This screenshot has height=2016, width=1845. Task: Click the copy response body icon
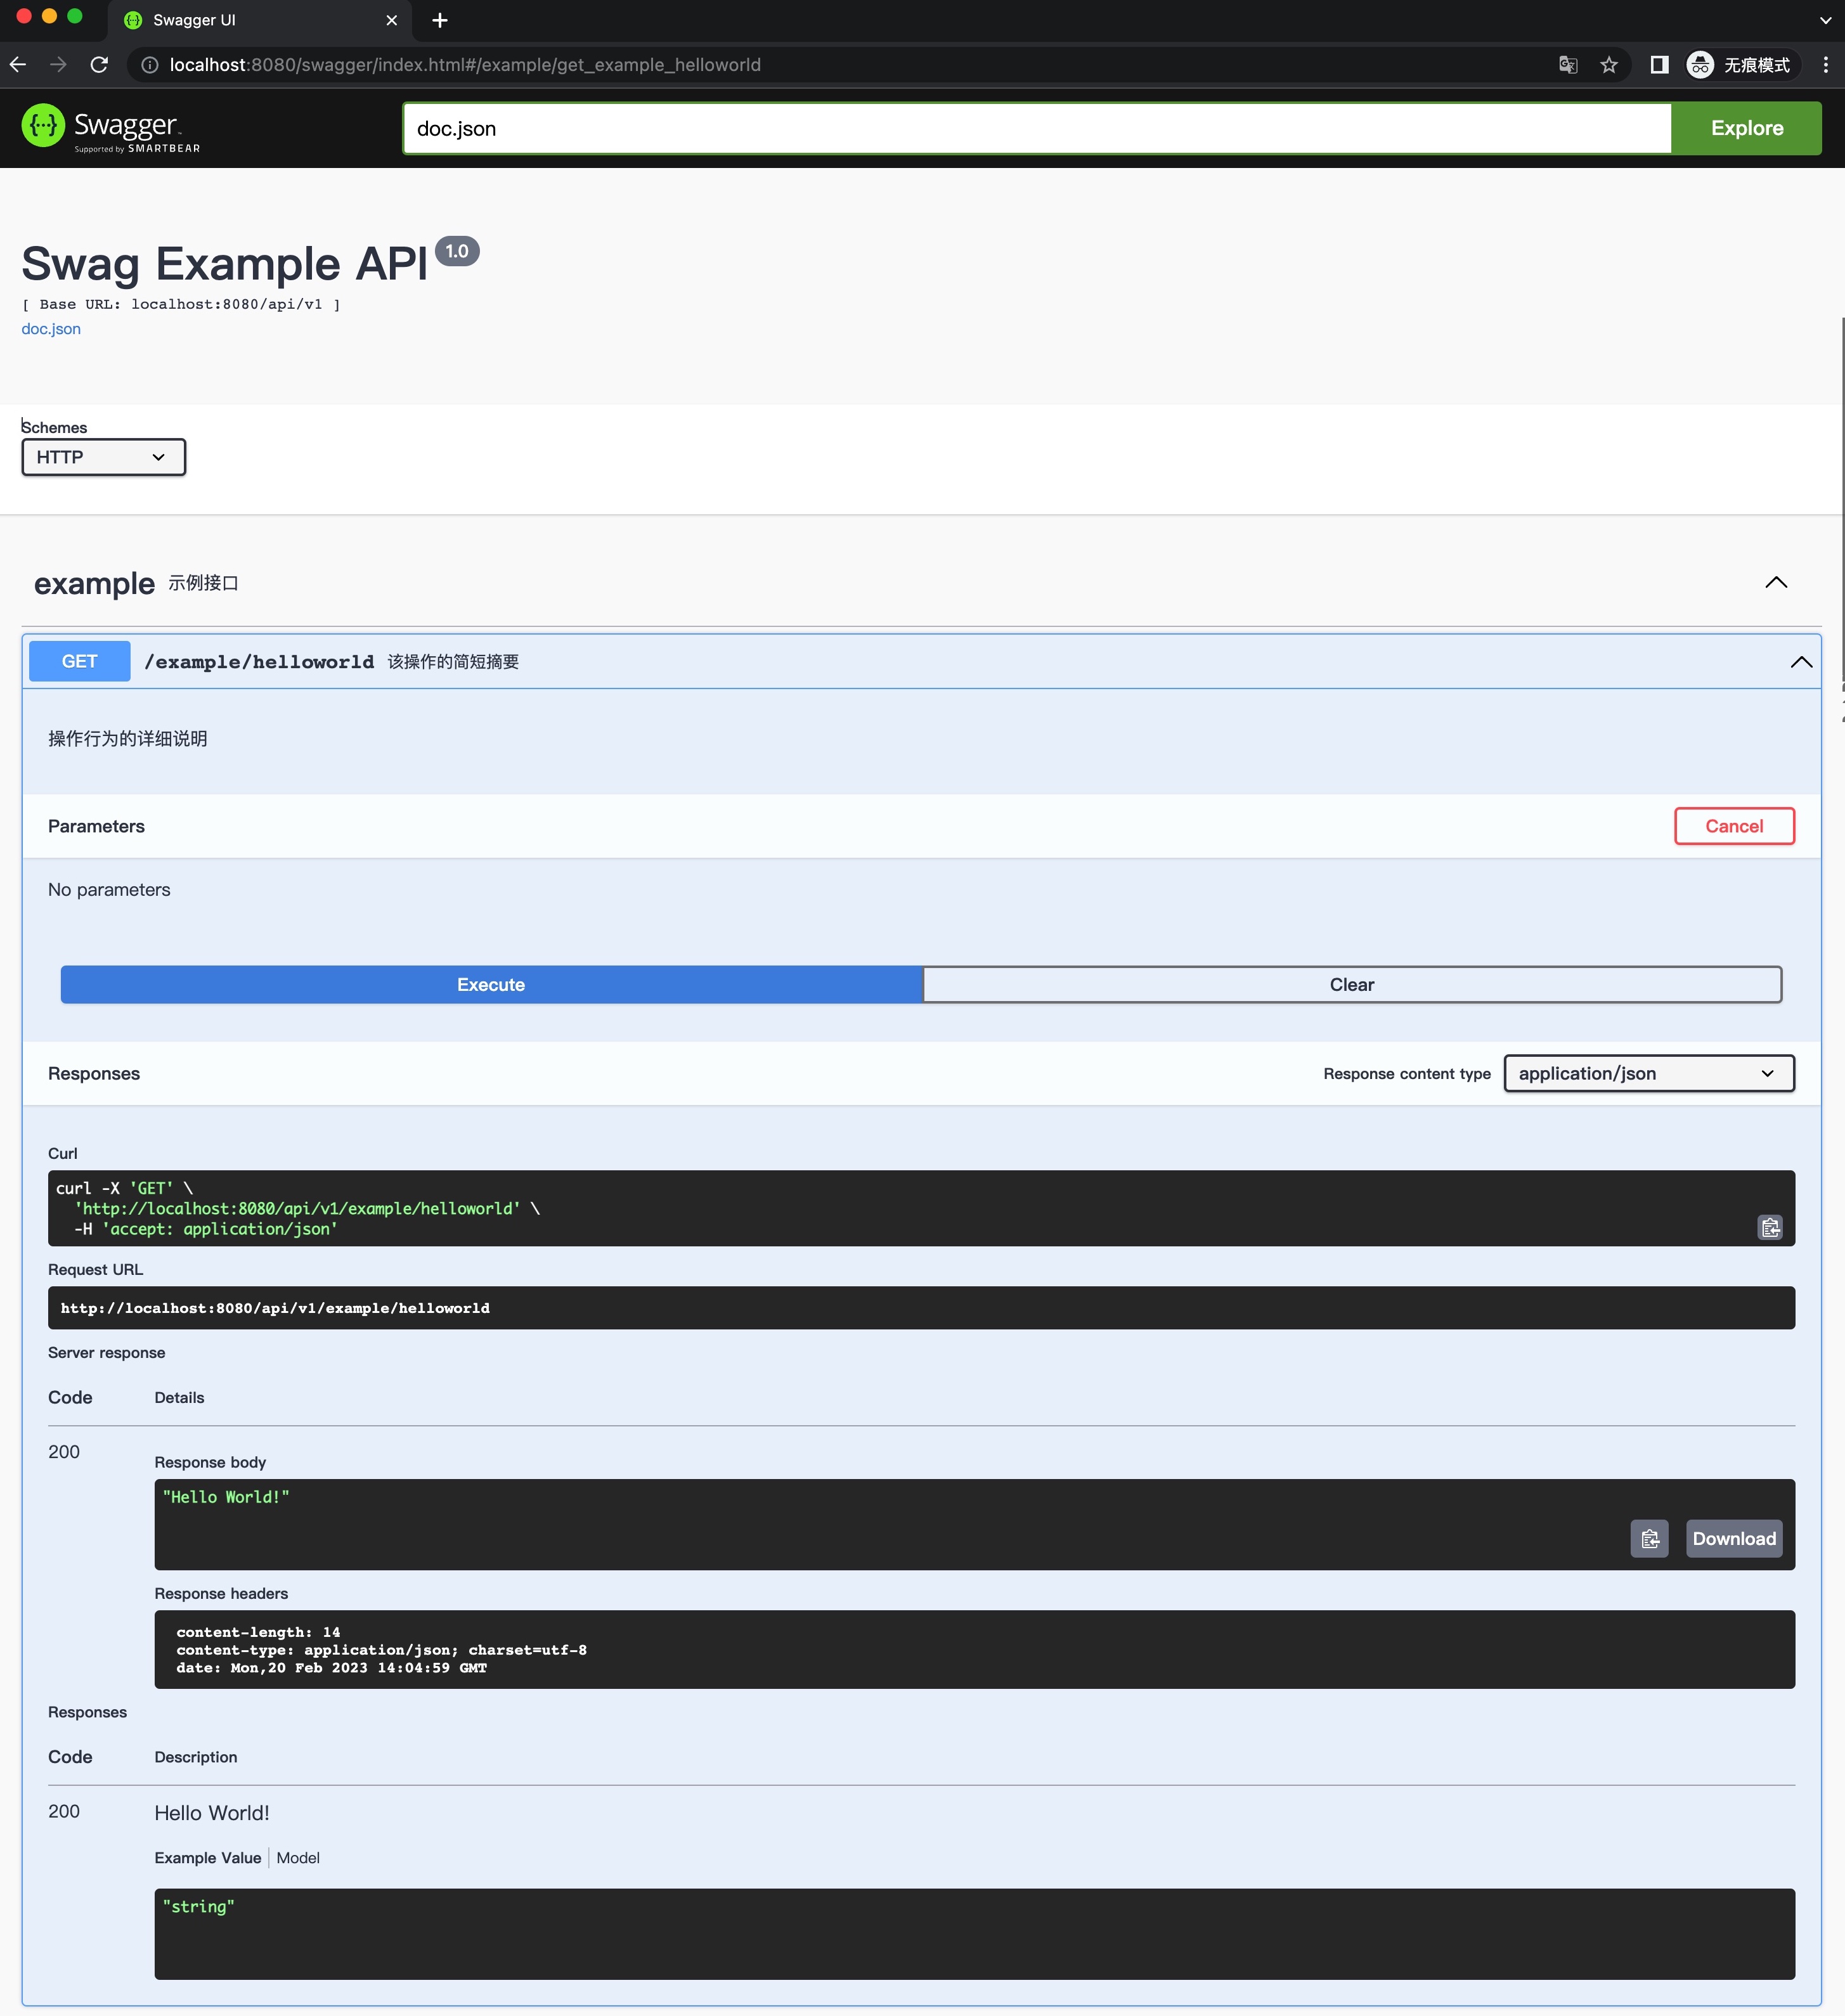(x=1648, y=1539)
